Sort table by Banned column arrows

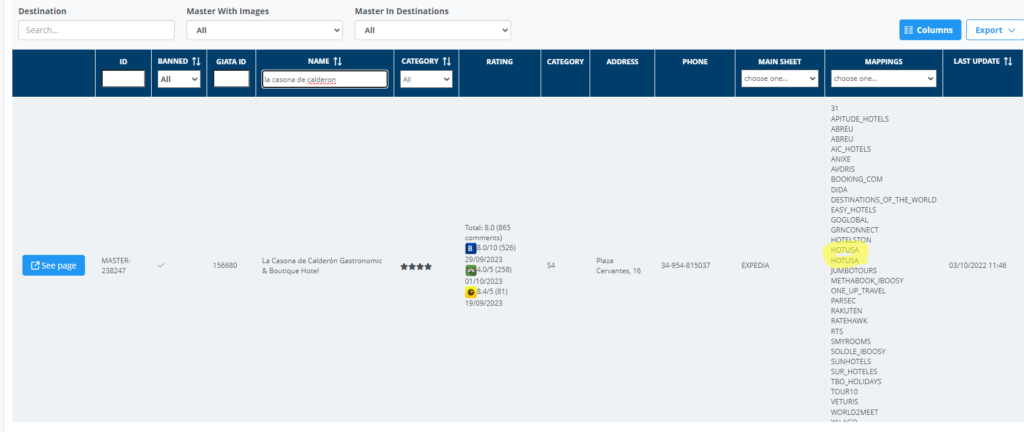(196, 61)
